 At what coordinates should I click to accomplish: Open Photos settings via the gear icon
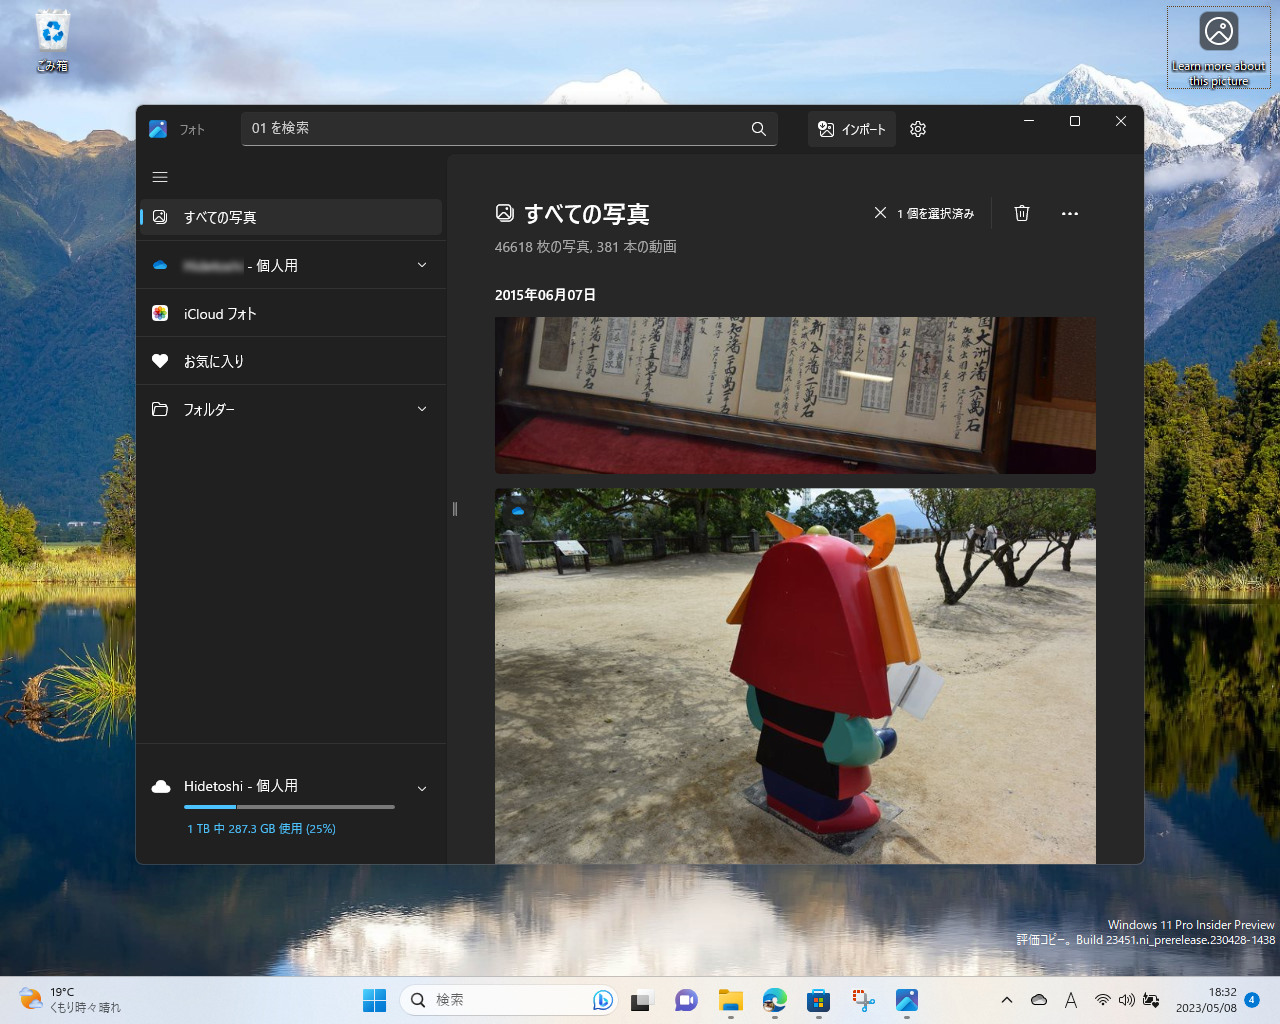(917, 128)
